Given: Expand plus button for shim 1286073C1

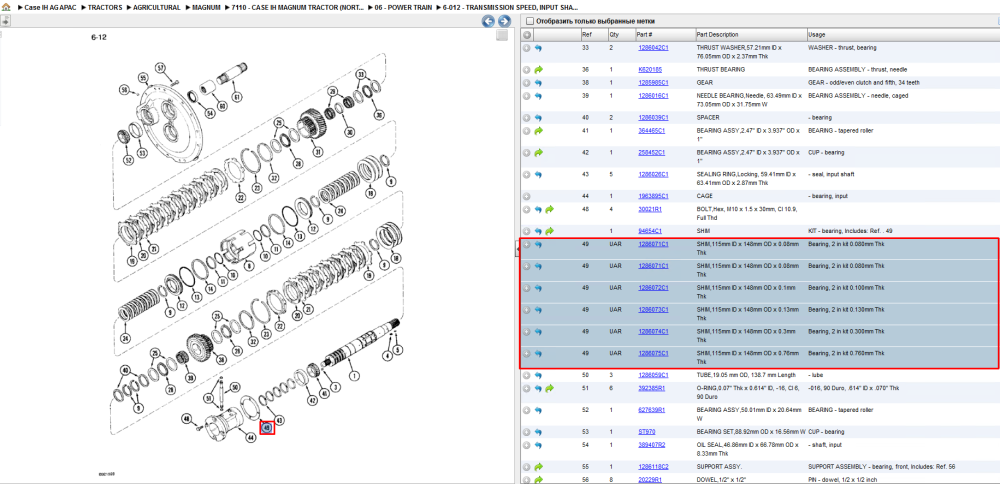Looking at the screenshot, I should coord(527,310).
